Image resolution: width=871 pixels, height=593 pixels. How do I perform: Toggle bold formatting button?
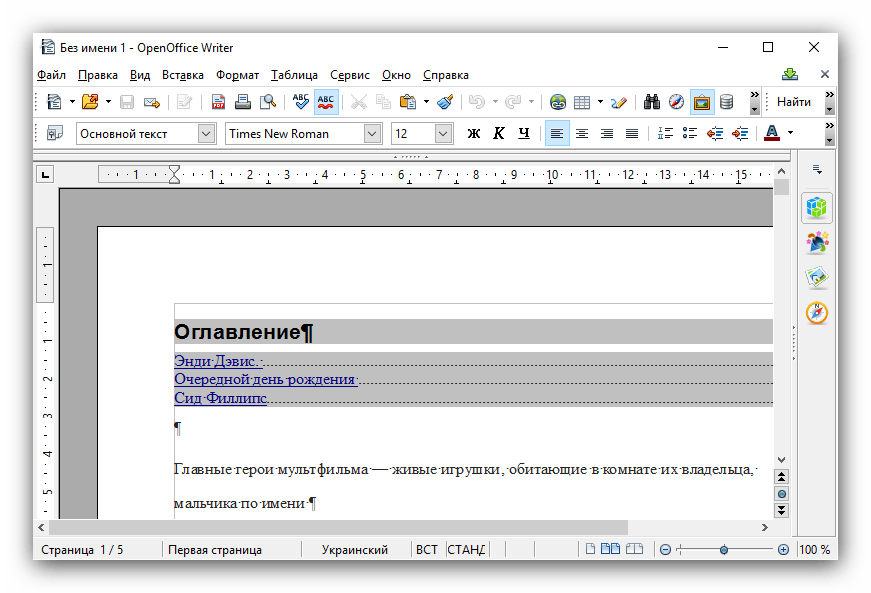[x=474, y=133]
